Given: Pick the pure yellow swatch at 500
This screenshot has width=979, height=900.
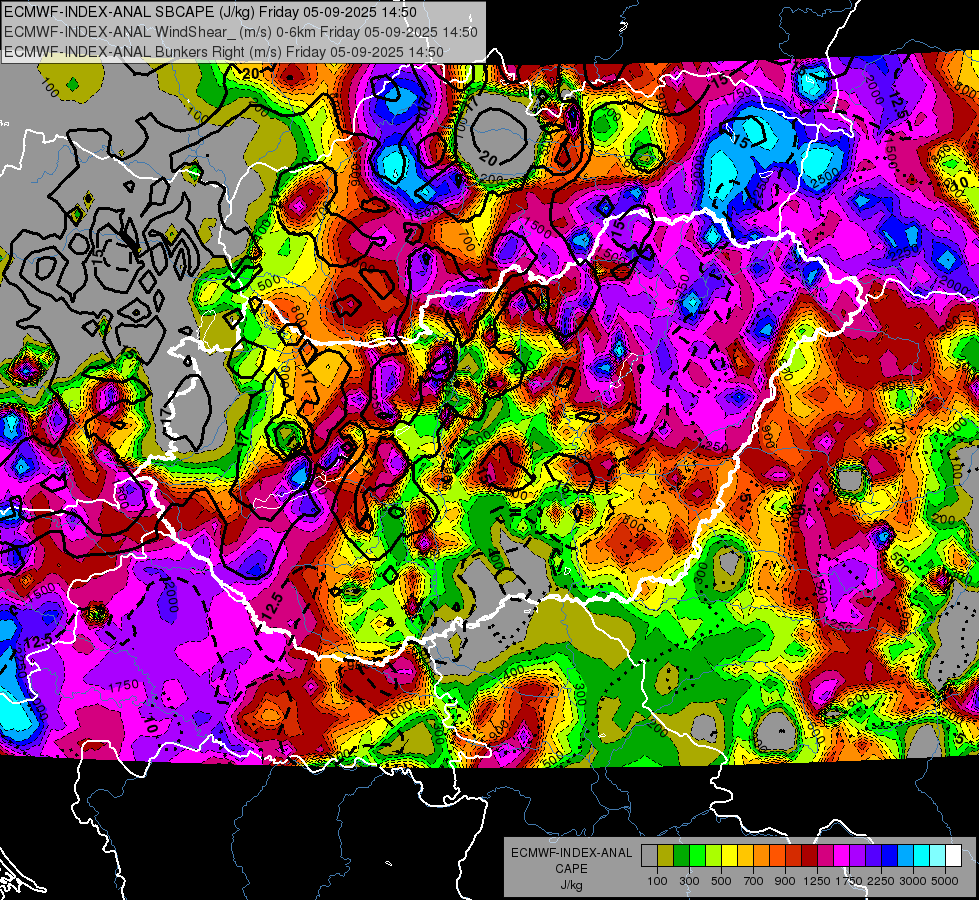Looking at the screenshot, I should 729,855.
